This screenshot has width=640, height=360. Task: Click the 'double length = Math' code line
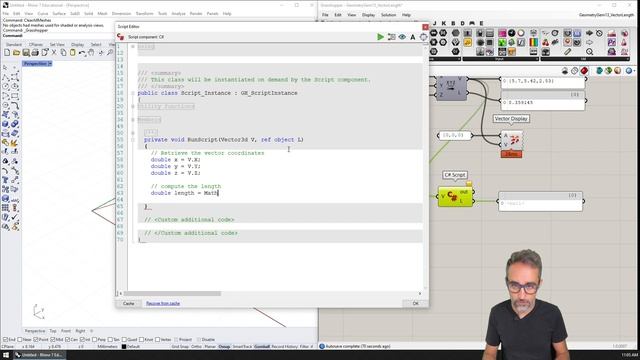pos(184,193)
